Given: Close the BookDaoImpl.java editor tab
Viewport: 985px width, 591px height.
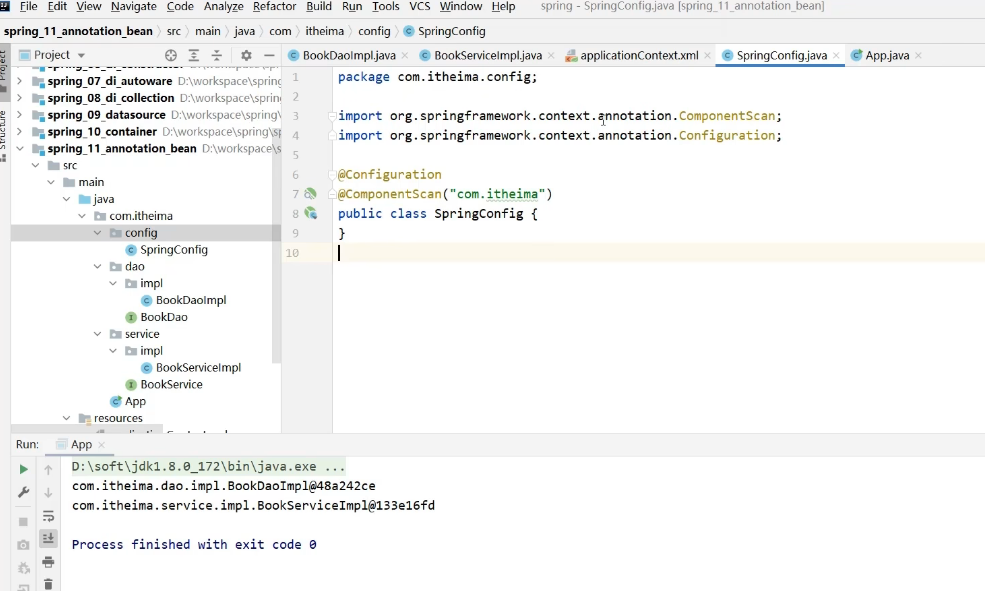Looking at the screenshot, I should tap(406, 55).
